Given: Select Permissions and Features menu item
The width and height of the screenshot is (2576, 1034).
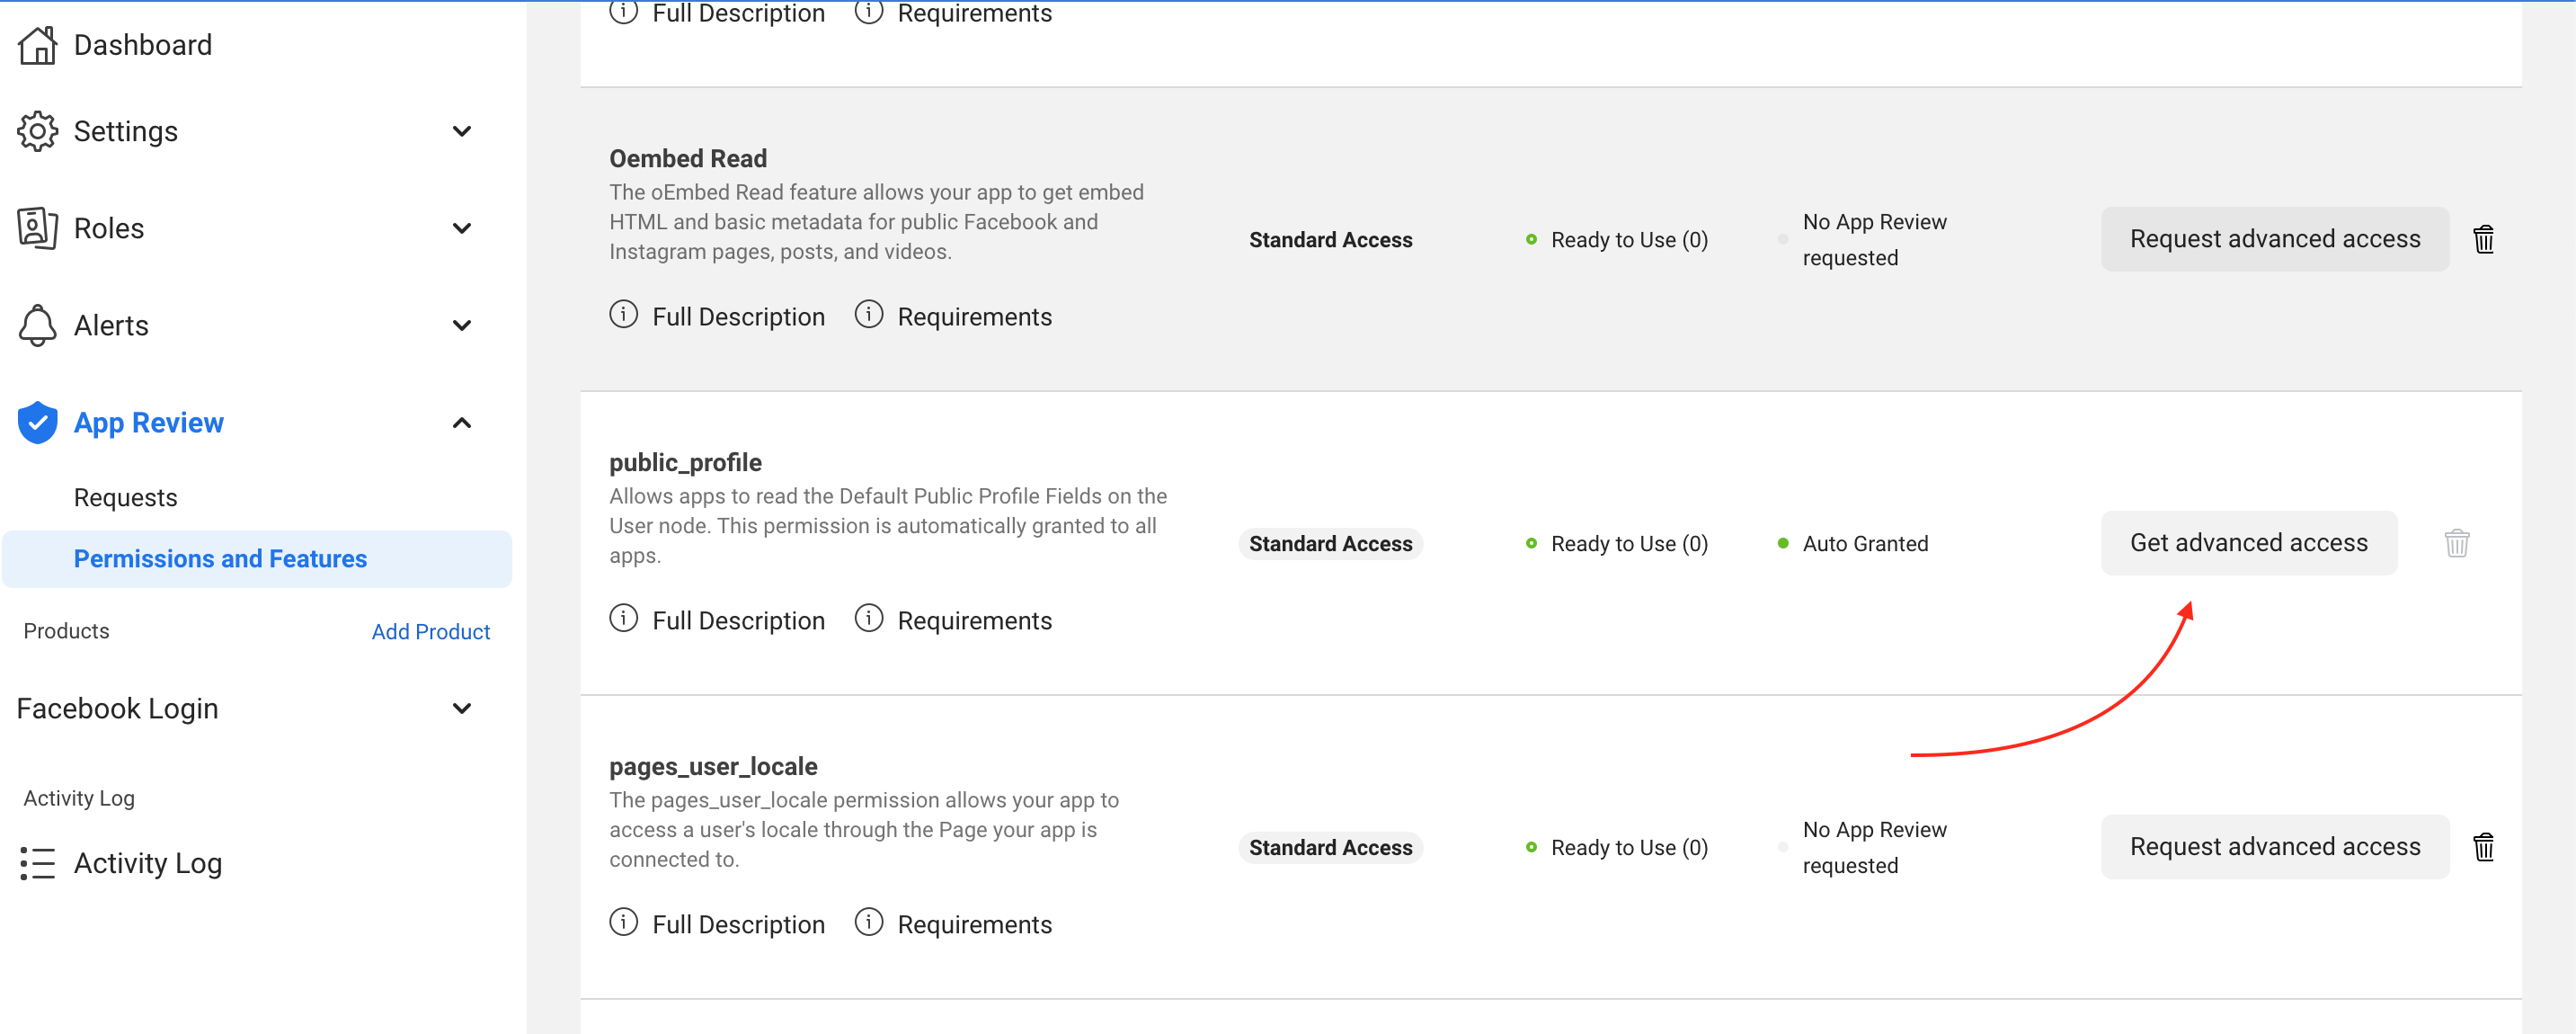Looking at the screenshot, I should tap(257, 559).
